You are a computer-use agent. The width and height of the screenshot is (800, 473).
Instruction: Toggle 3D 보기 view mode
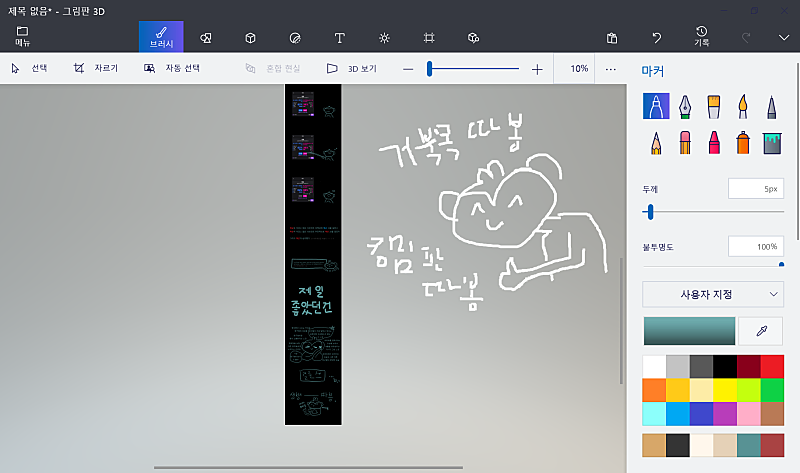pyautogui.click(x=352, y=68)
